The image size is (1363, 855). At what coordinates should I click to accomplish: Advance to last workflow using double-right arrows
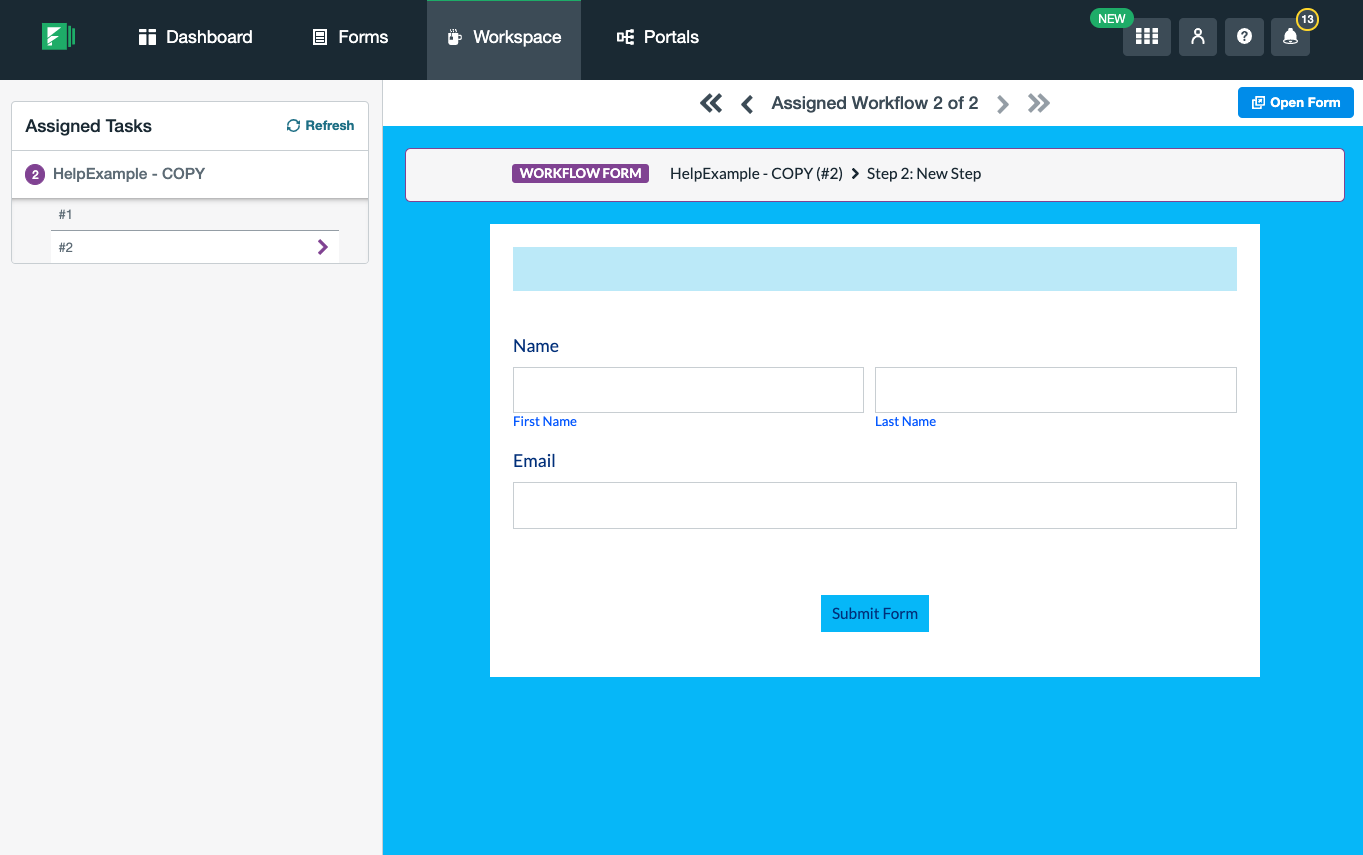[1039, 102]
